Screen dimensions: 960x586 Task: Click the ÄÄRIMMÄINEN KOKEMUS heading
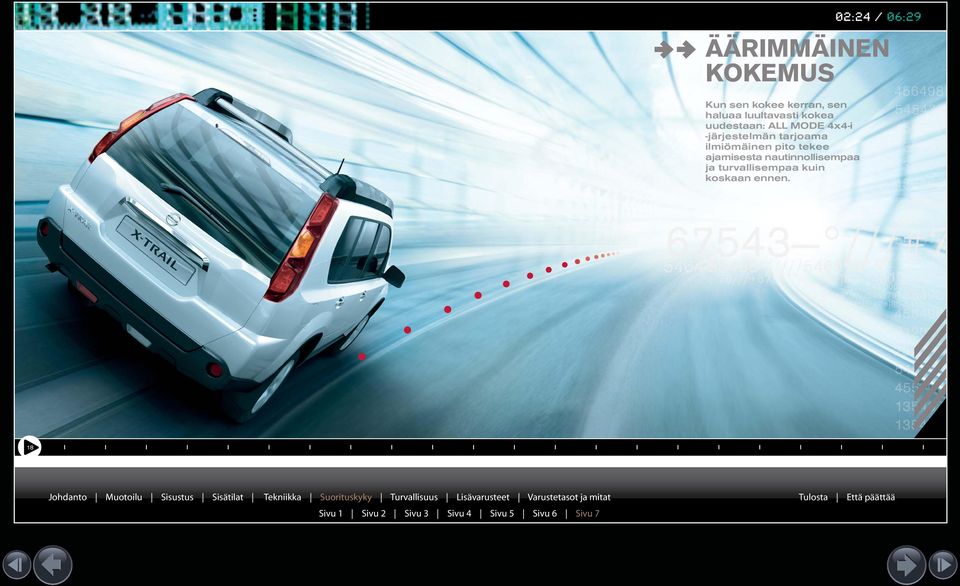tap(797, 60)
